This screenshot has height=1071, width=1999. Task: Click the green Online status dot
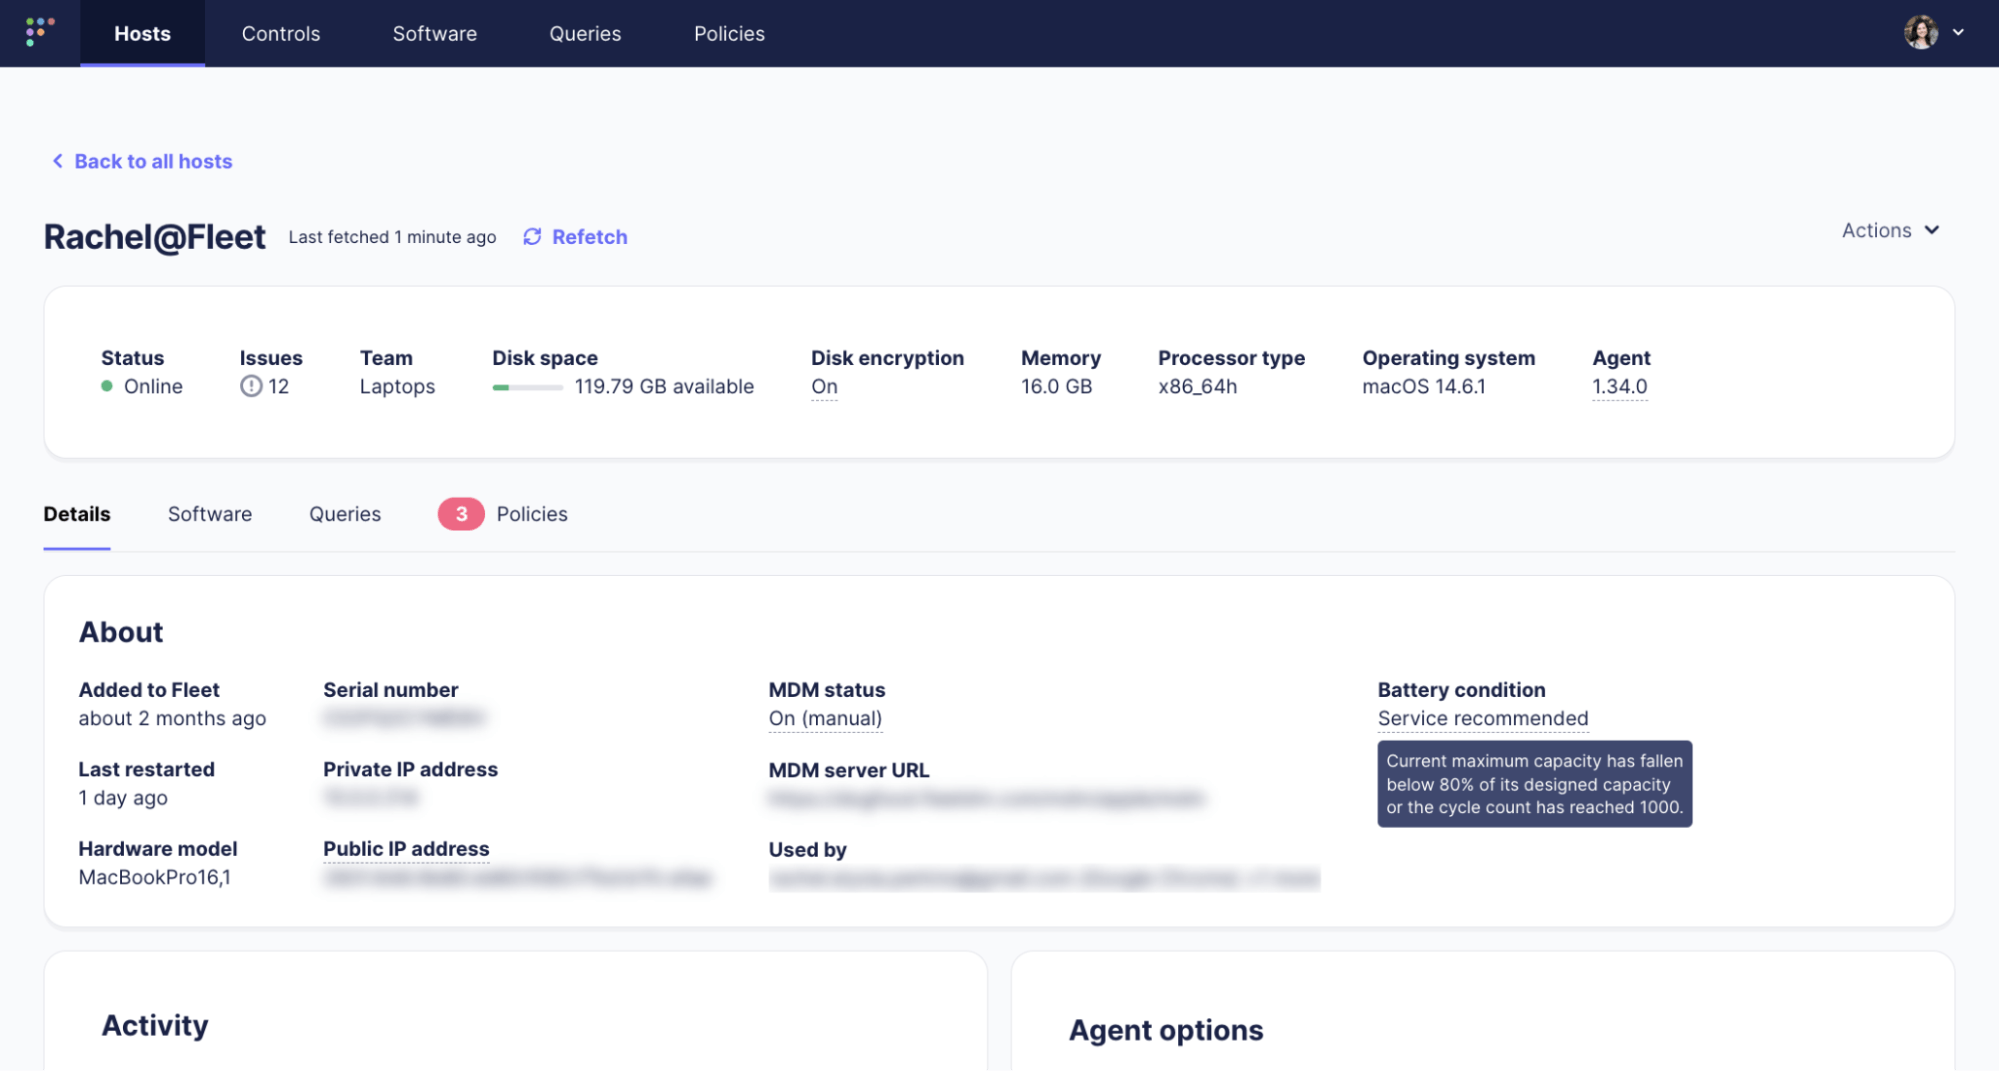pos(107,386)
